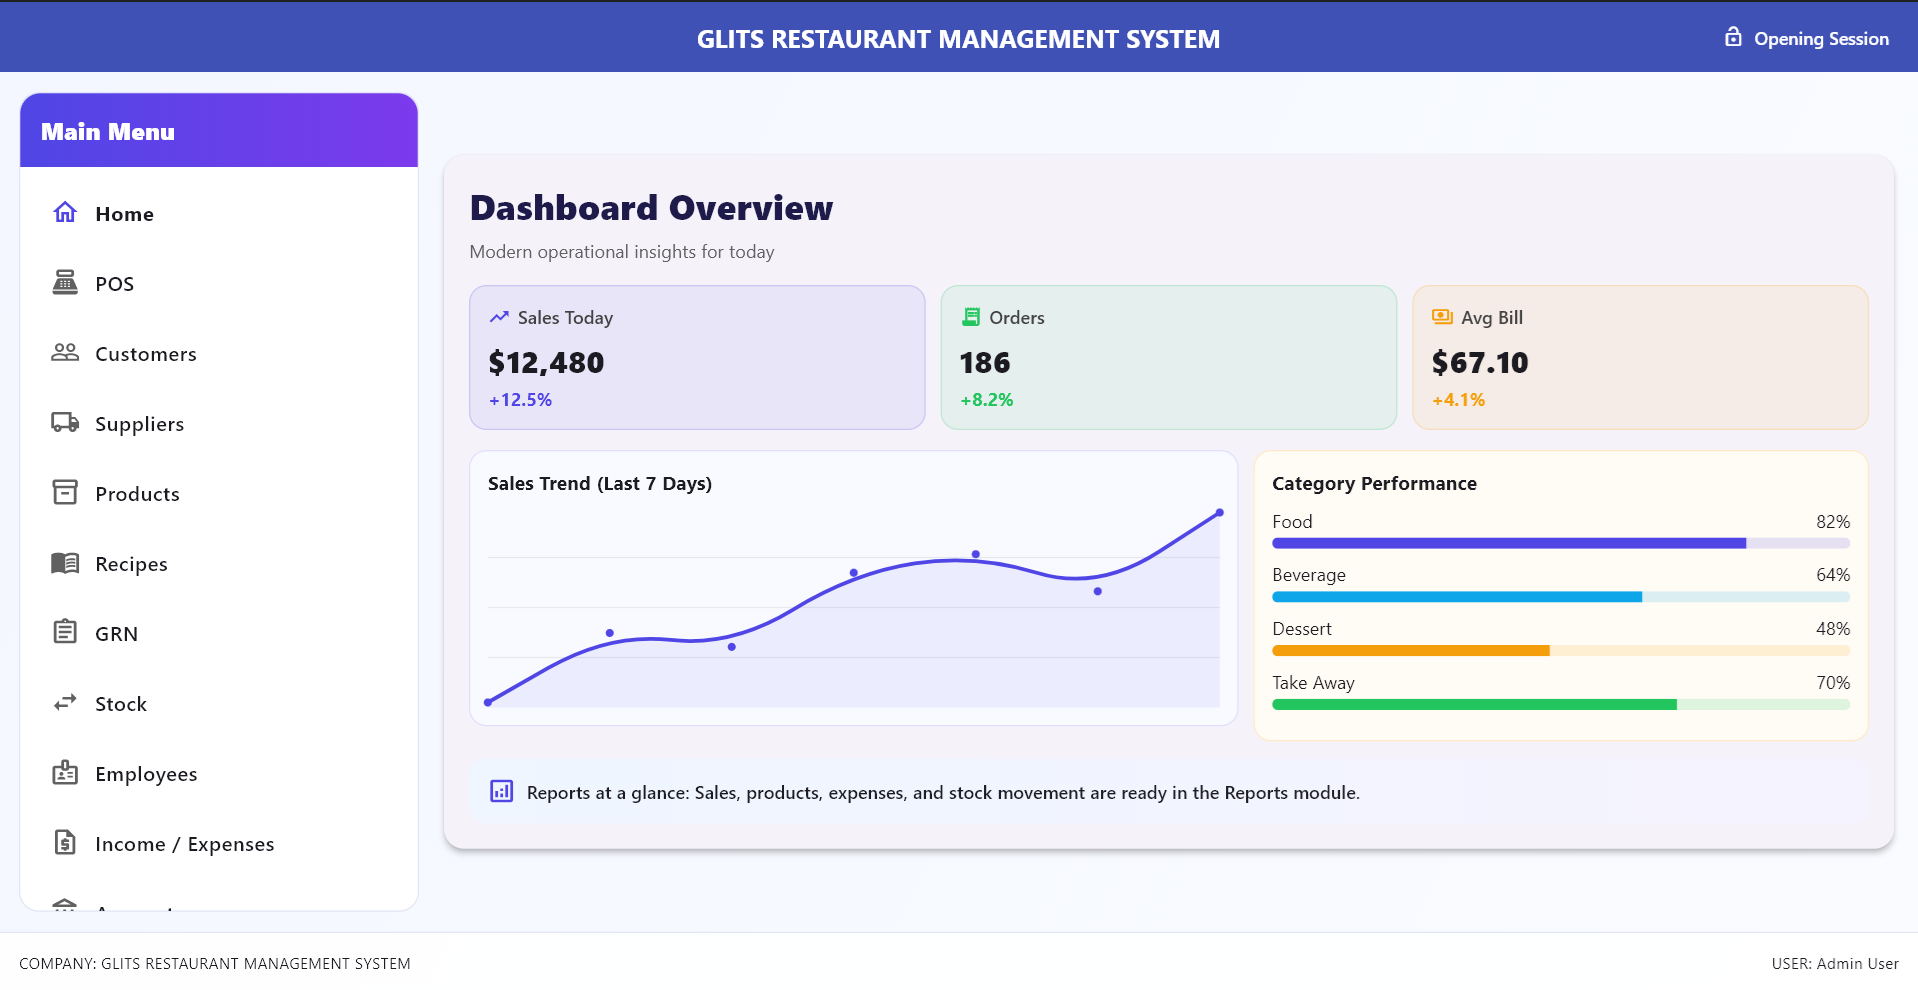
Task: Click the lock icon beside Opening Session
Action: [x=1731, y=37]
